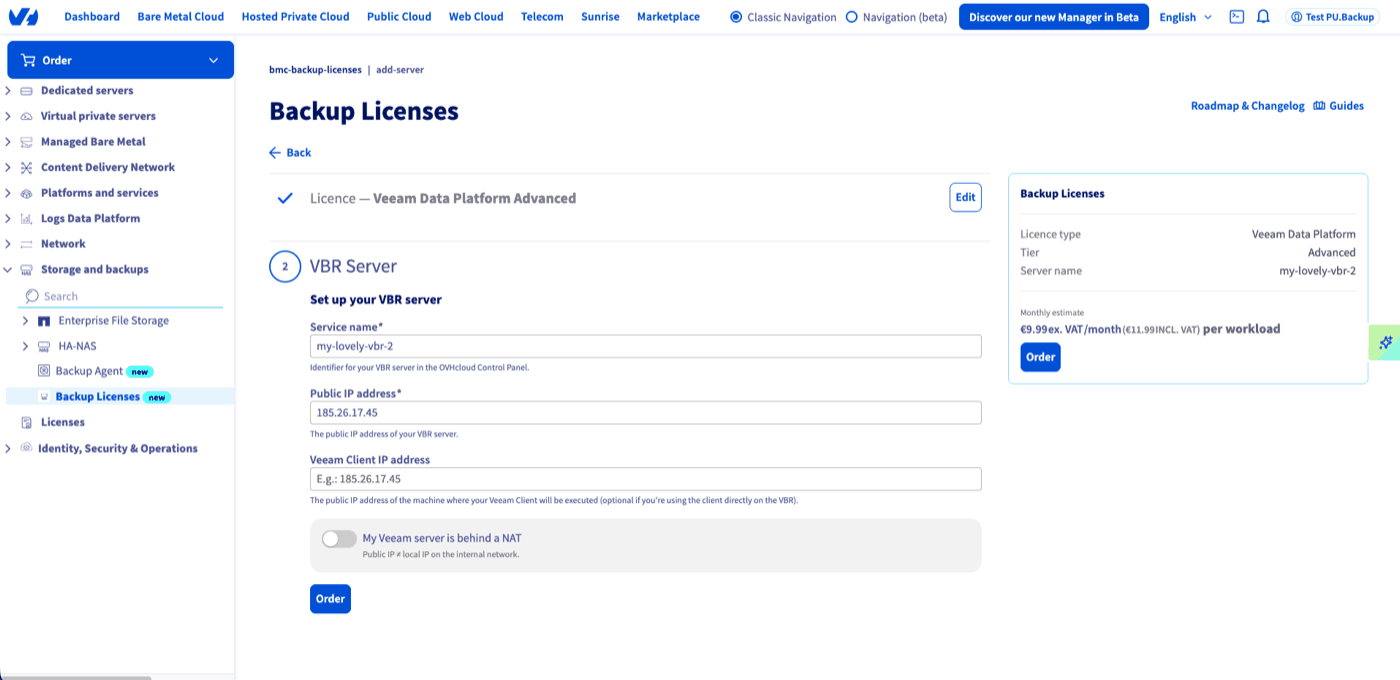Screen dimensions: 1400x680
Task: Click the Identity, Security & Operations fingerprint icon
Action: point(26,448)
